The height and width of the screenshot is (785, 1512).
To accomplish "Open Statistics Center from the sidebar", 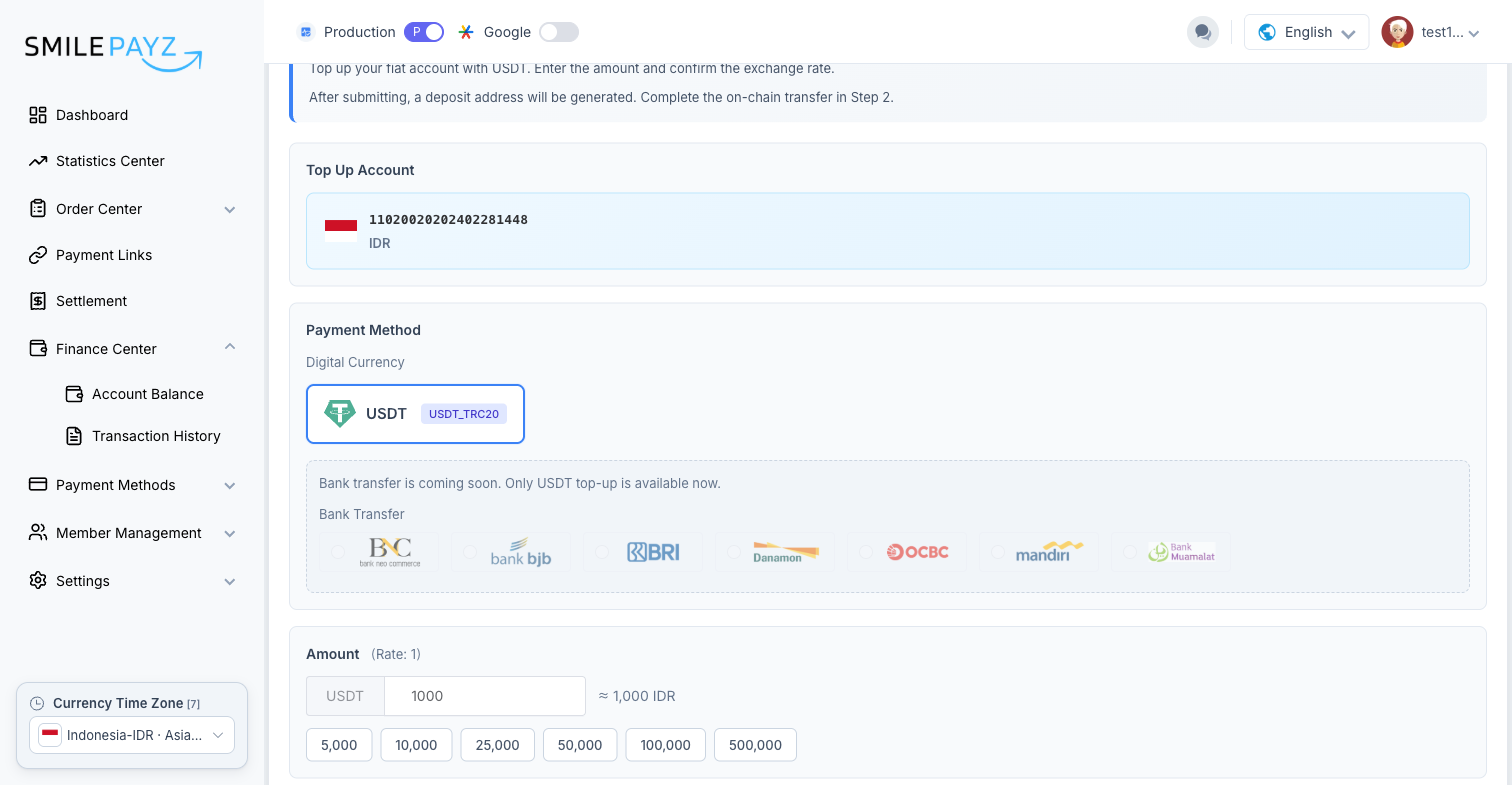I will tap(110, 161).
